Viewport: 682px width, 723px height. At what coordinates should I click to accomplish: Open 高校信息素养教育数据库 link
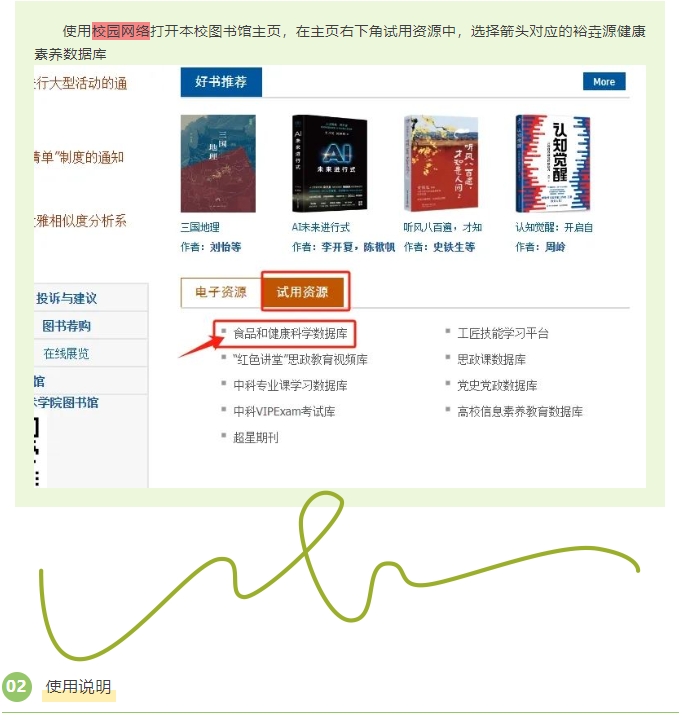(x=520, y=411)
